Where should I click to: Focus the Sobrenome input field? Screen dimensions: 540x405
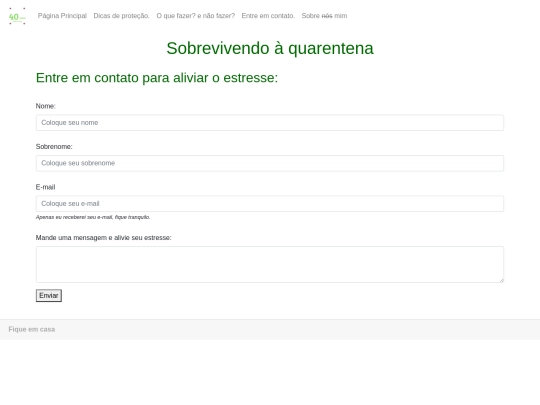coord(270,163)
